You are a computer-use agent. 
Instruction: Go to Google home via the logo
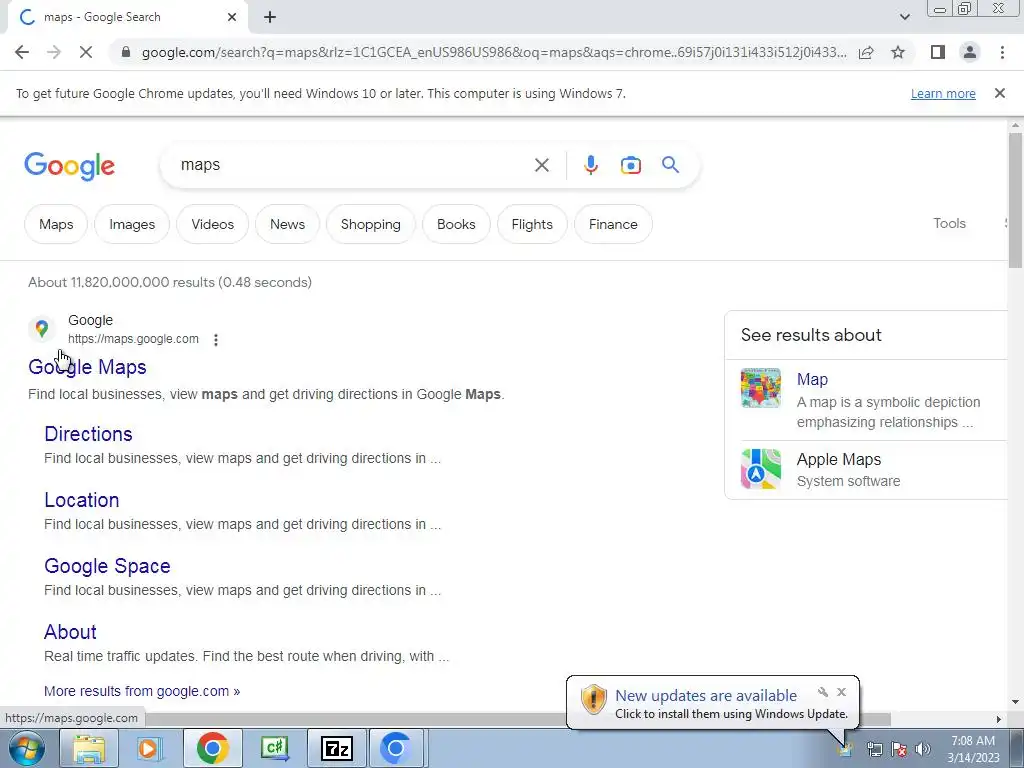[x=69, y=167]
